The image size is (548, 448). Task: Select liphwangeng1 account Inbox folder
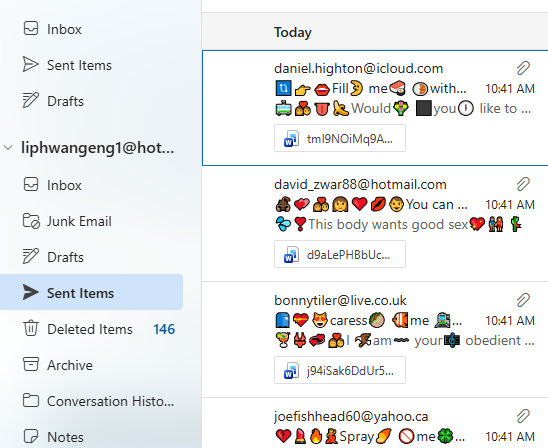[x=92, y=185]
